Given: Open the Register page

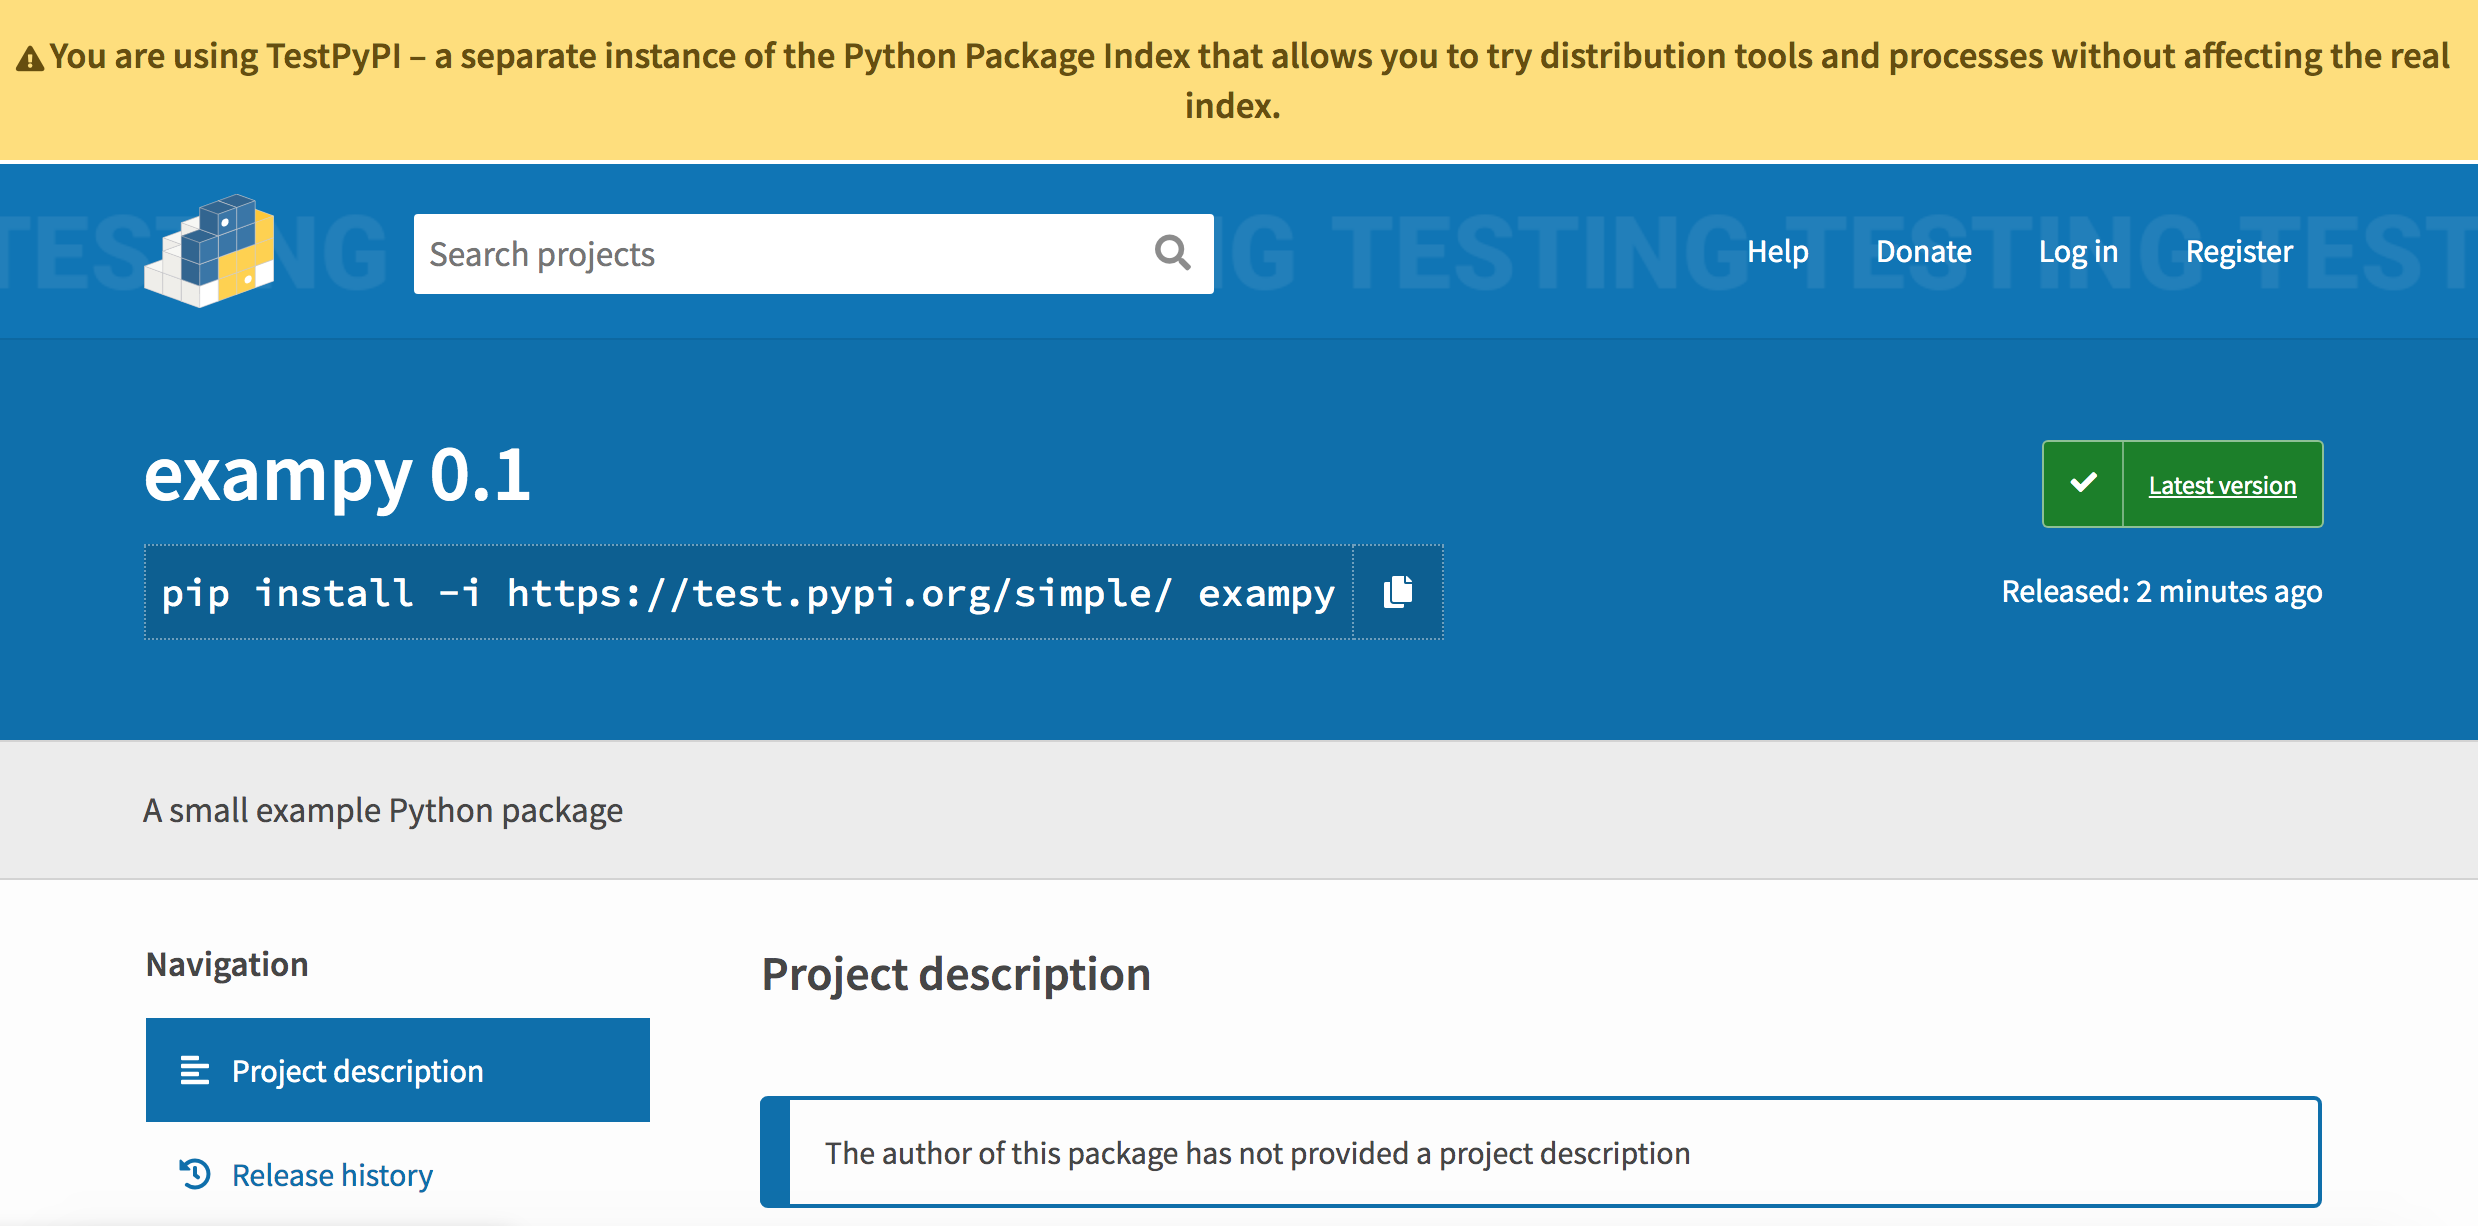Looking at the screenshot, I should pyautogui.click(x=2239, y=252).
